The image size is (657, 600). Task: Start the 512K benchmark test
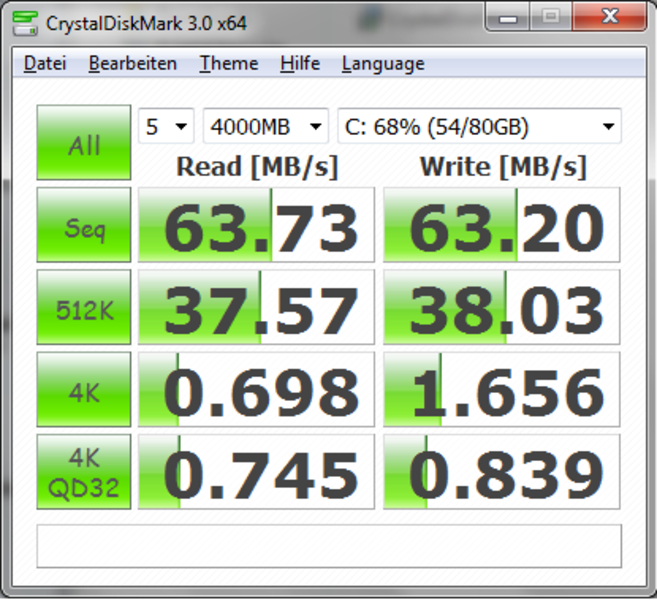point(84,307)
